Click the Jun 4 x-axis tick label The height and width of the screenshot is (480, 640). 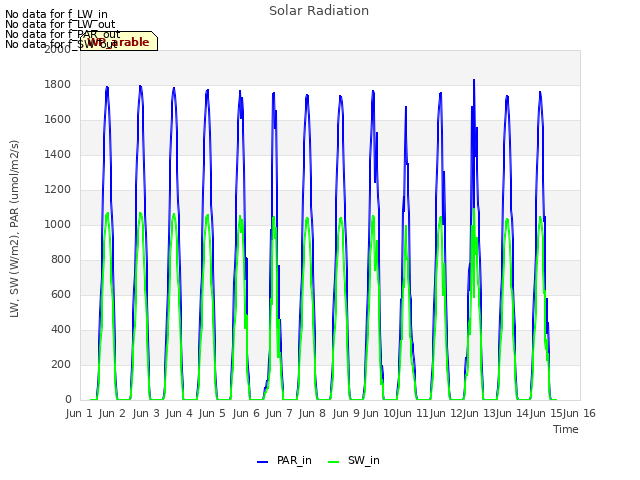pos(179,413)
